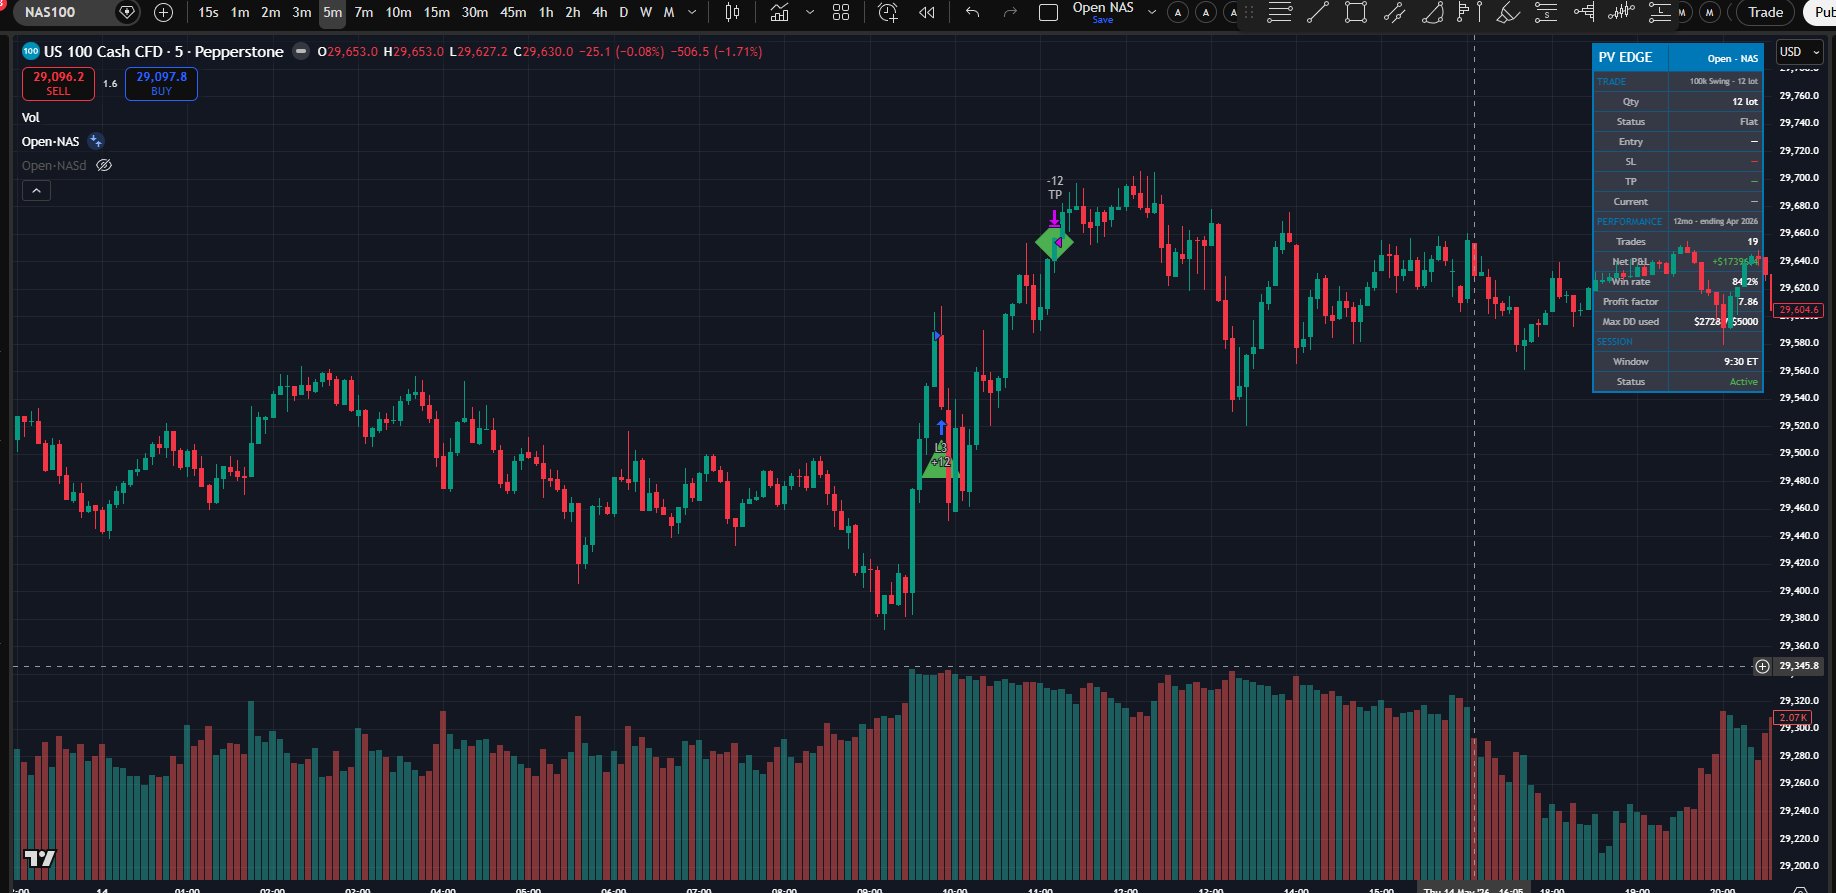The image size is (1836, 893).
Task: Open the USD currency dropdown
Action: pos(1799,52)
